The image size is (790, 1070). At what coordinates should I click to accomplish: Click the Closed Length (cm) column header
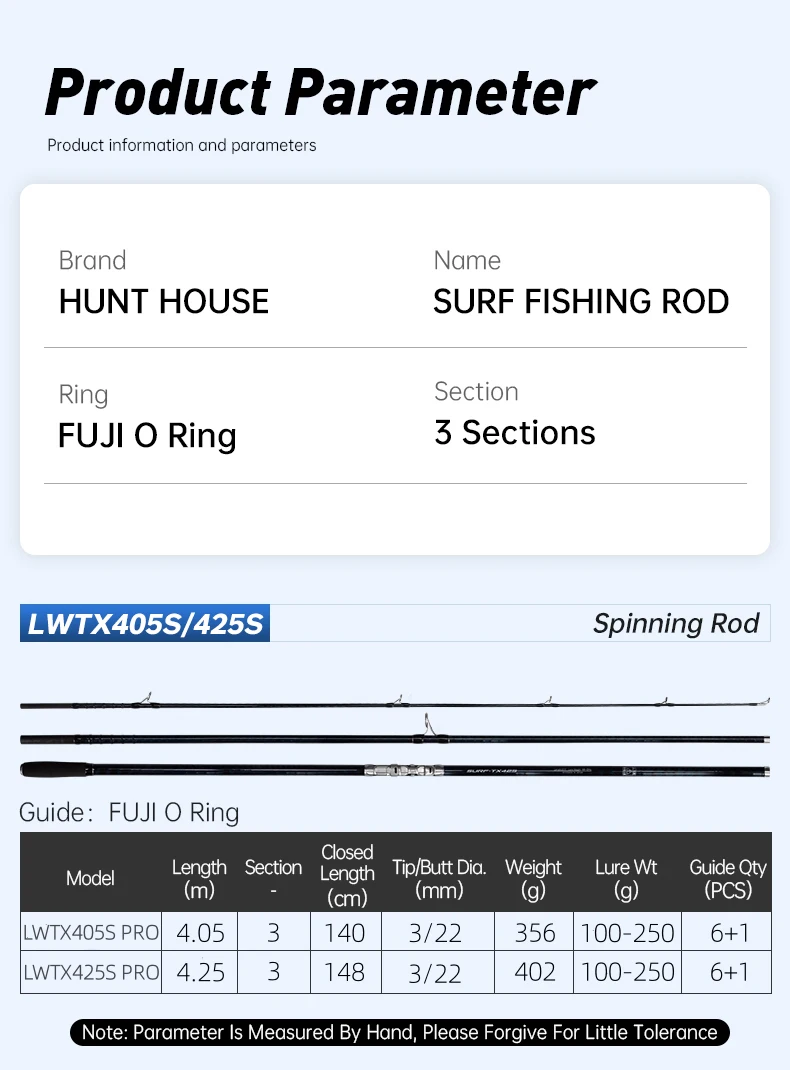coord(347,874)
